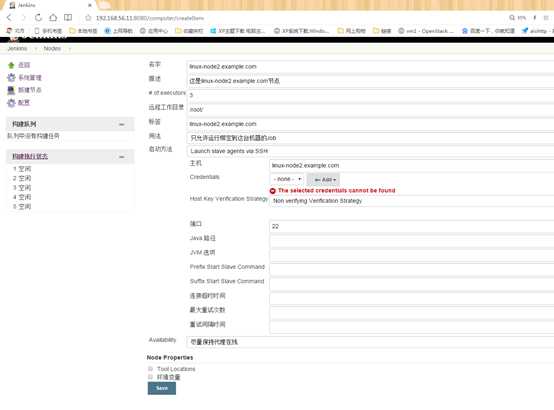
Task: Click 新建节点 computer icon
Action: 11,90
